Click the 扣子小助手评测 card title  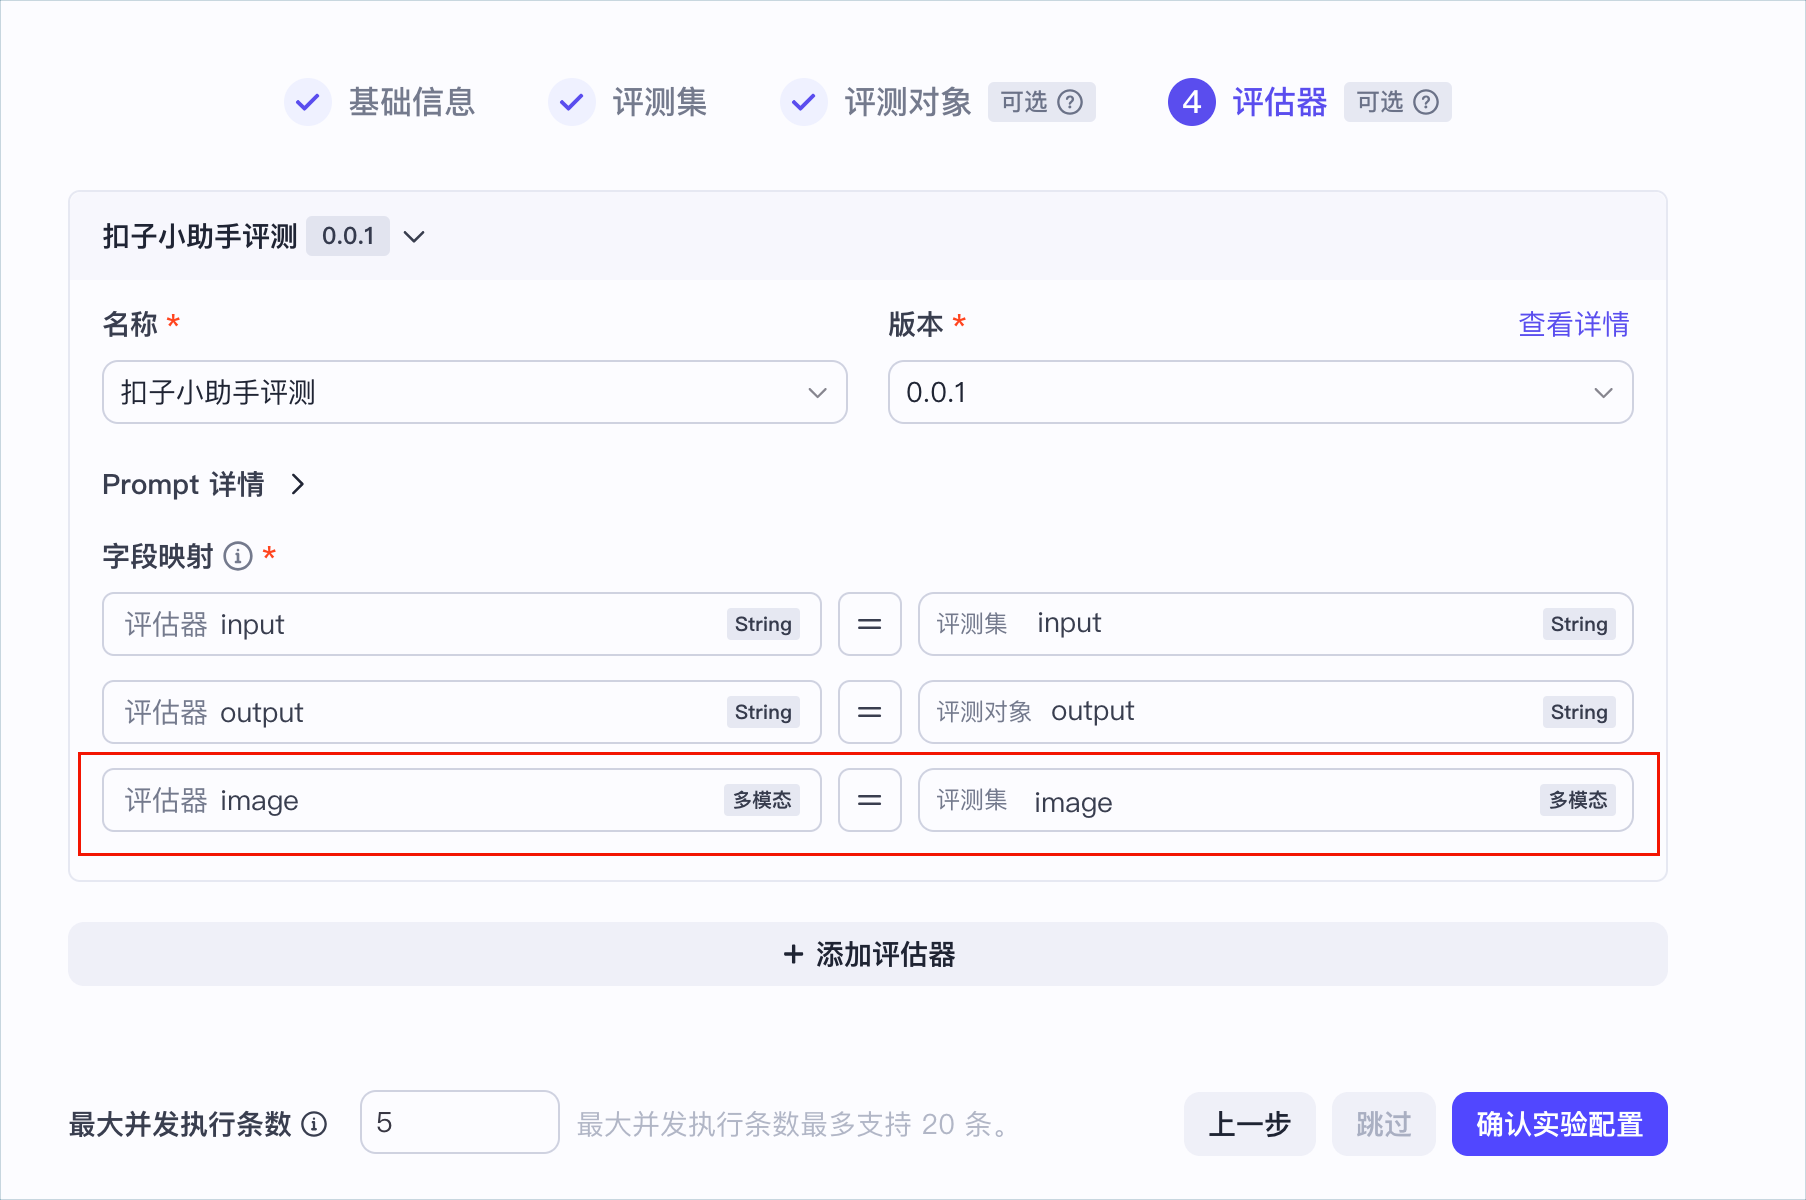[x=200, y=236]
